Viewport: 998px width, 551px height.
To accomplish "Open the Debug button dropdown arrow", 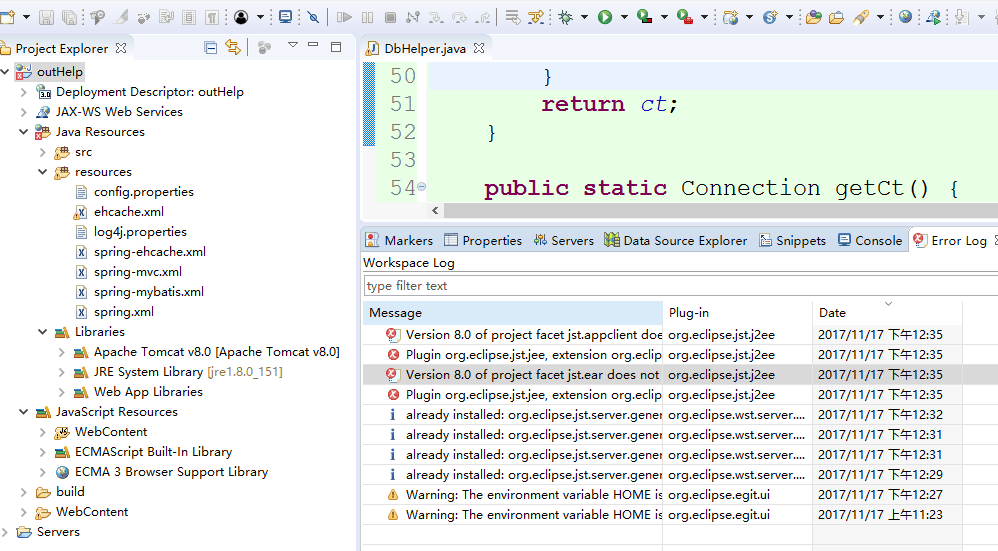I will [584, 17].
